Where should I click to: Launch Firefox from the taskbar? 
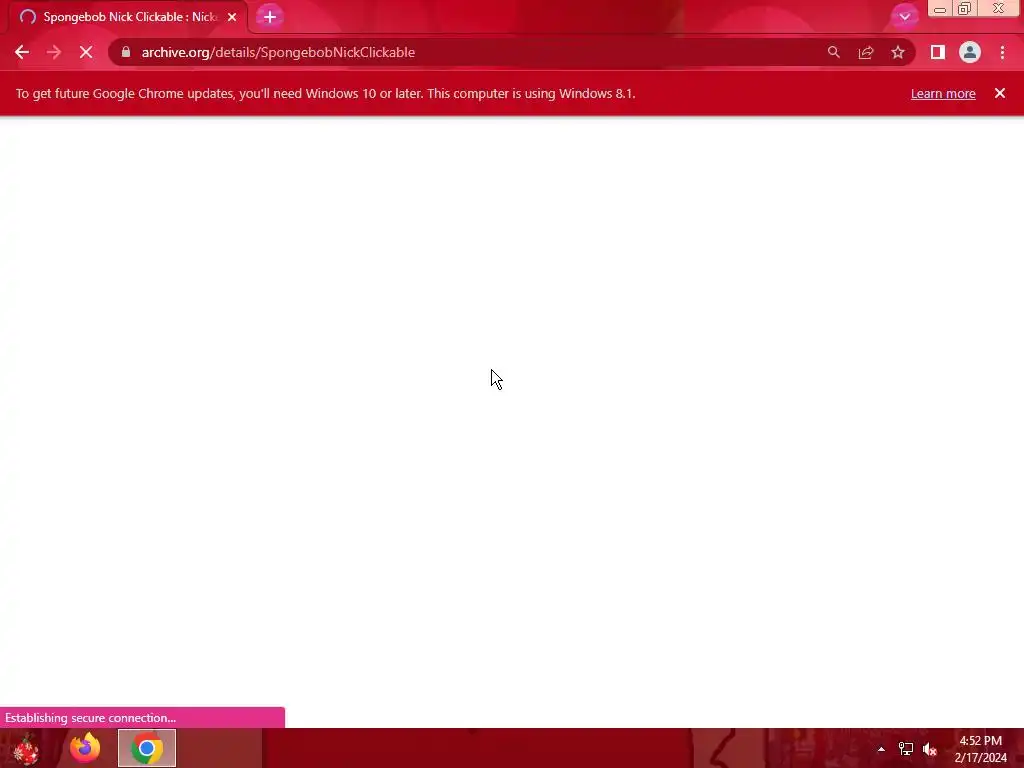(x=85, y=748)
